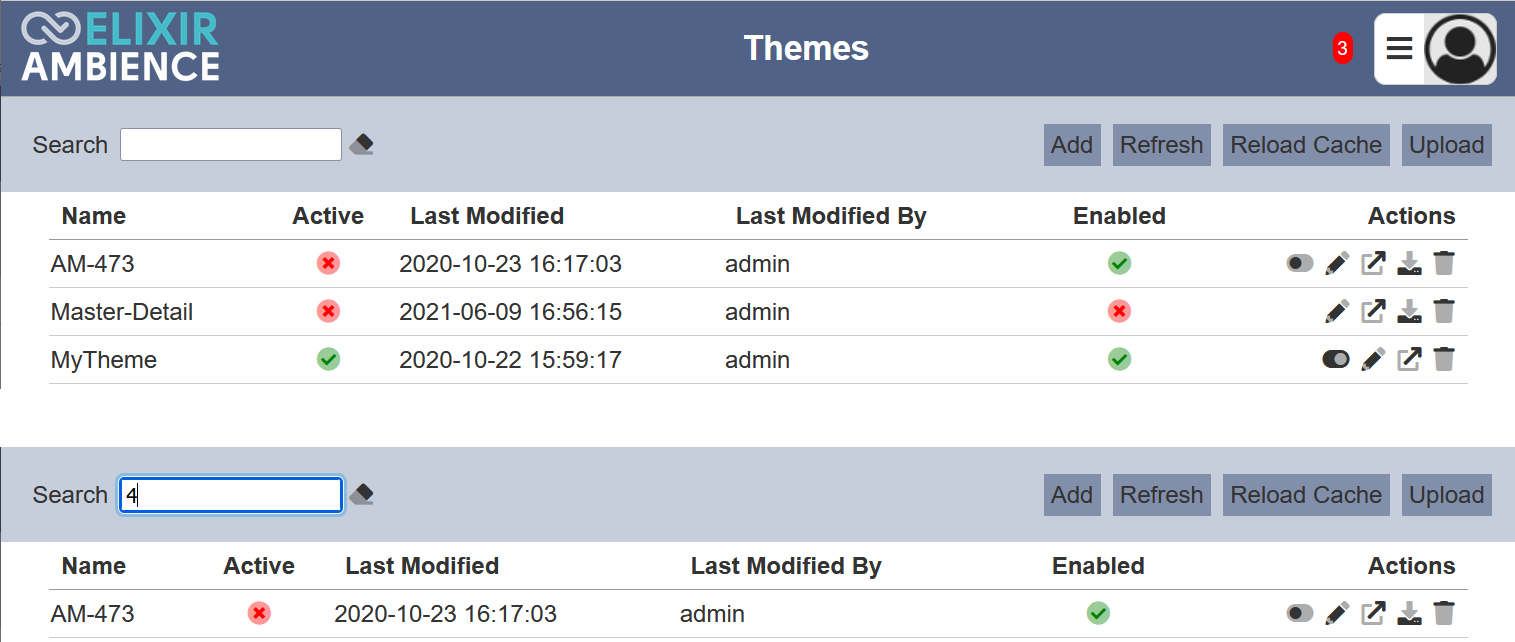Click the top Reload Cache button
Viewport: 1515px width, 642px height.
pos(1306,145)
